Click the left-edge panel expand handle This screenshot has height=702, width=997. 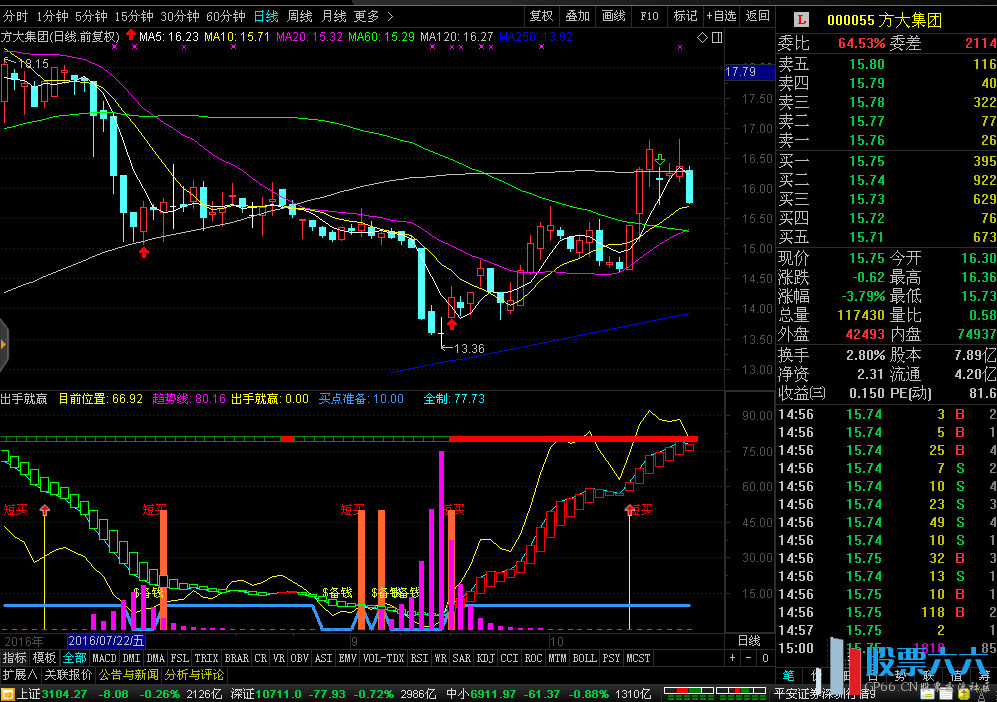[4, 344]
